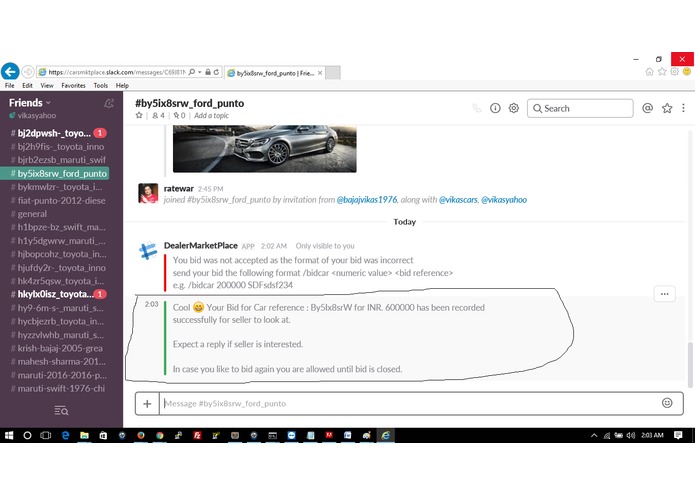Click the message pane scrollbar
This screenshot has width=695, height=494.
(x=690, y=363)
